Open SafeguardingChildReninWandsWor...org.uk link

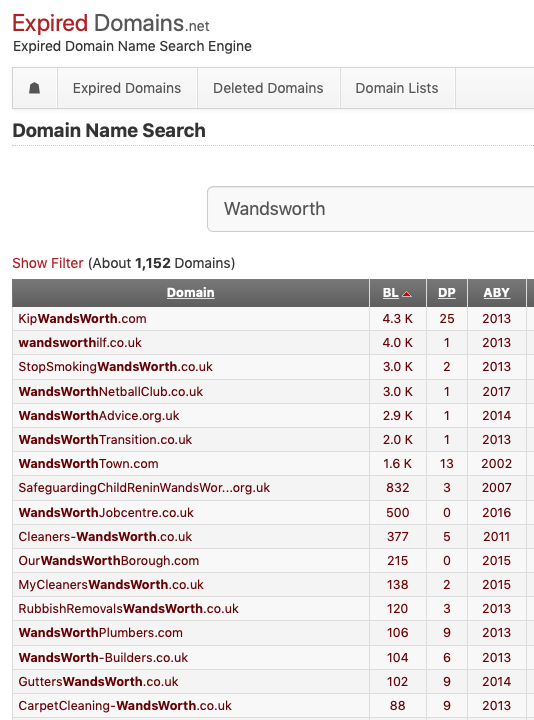[x=144, y=488]
